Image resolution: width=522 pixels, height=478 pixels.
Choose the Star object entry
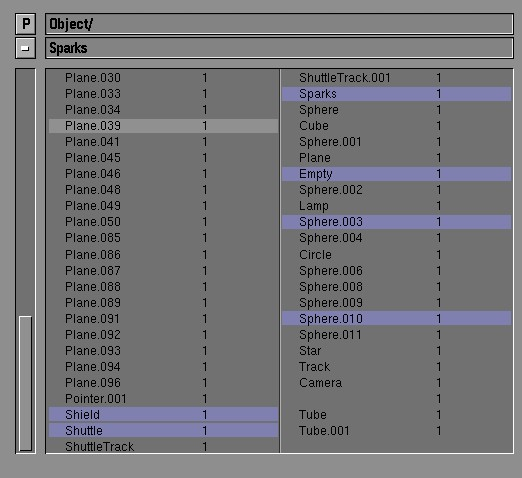[397, 351]
